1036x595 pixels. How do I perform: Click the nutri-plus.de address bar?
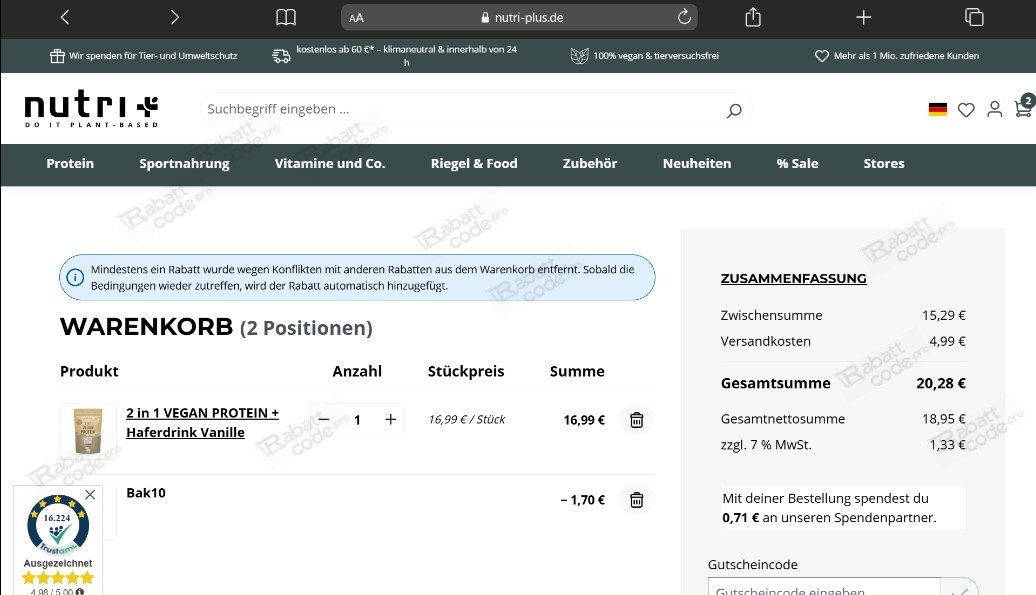[519, 17]
